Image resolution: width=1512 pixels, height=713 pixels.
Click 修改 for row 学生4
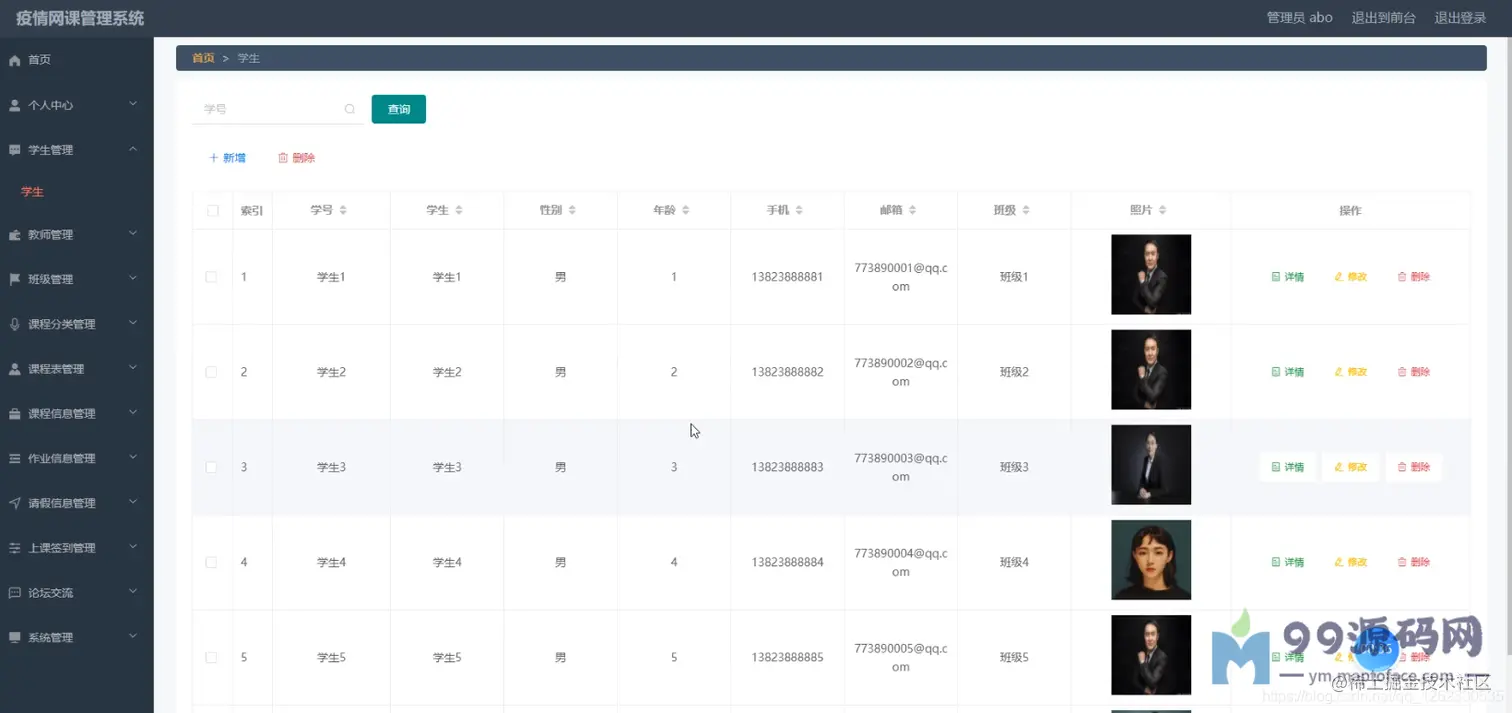point(1350,562)
